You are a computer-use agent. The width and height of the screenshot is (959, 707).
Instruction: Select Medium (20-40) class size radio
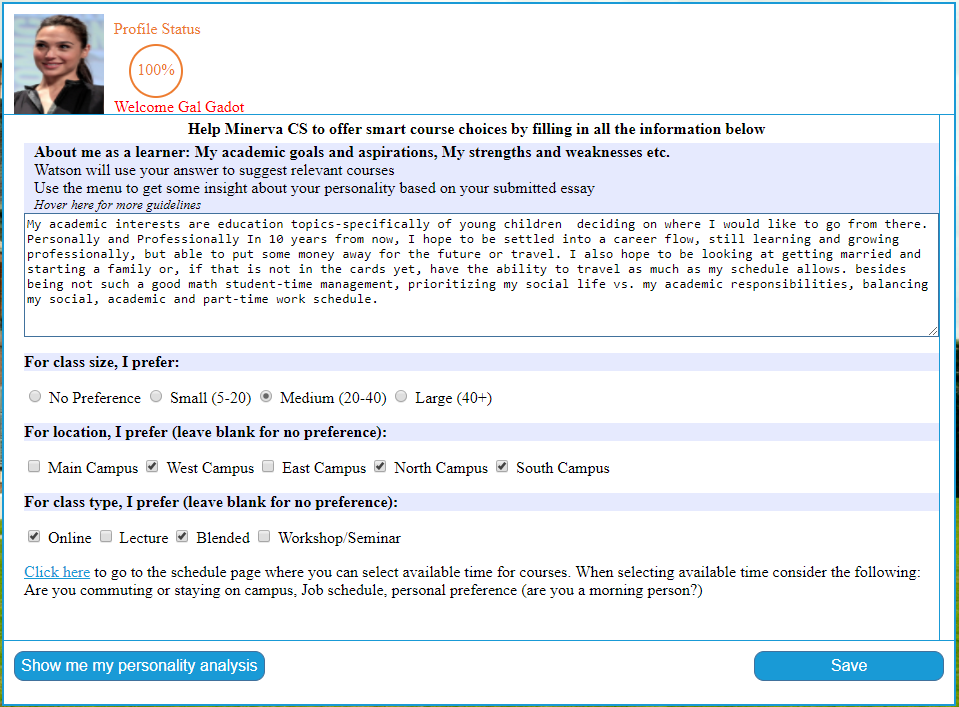pos(266,397)
